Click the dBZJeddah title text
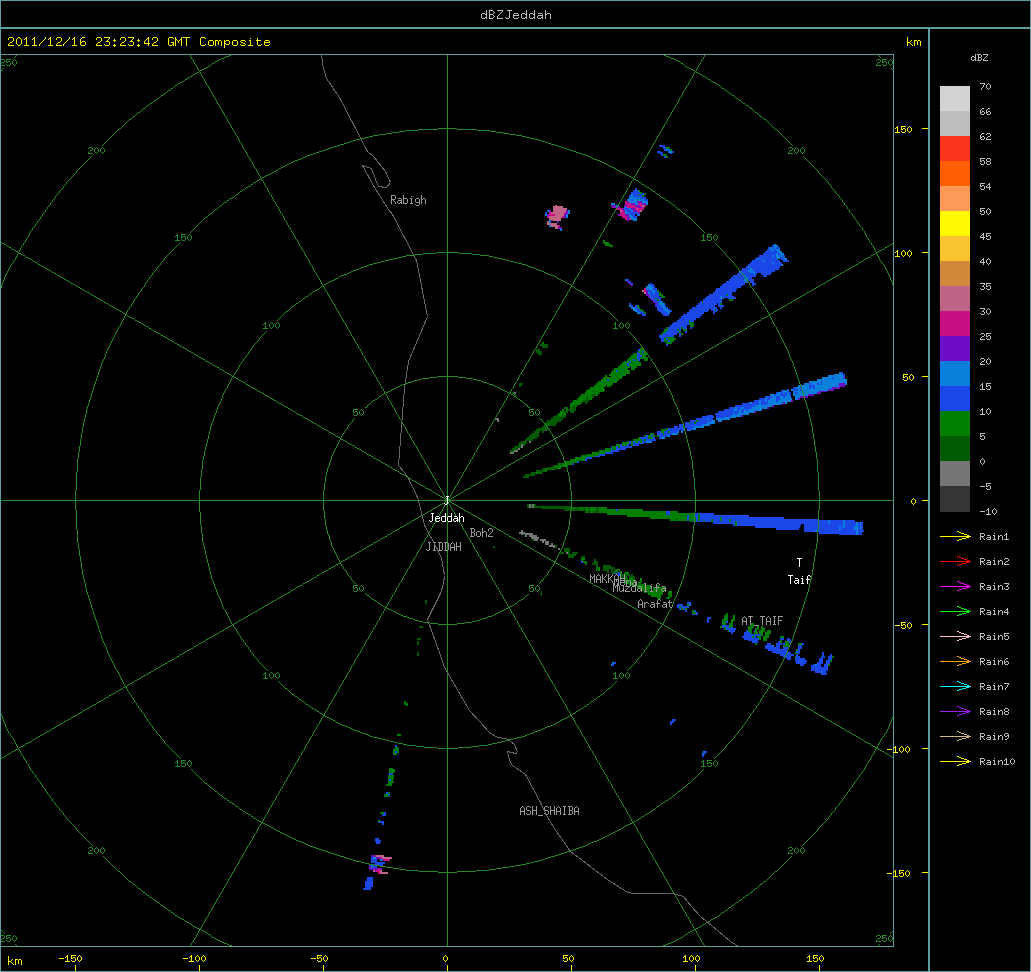1031x972 pixels. [516, 14]
